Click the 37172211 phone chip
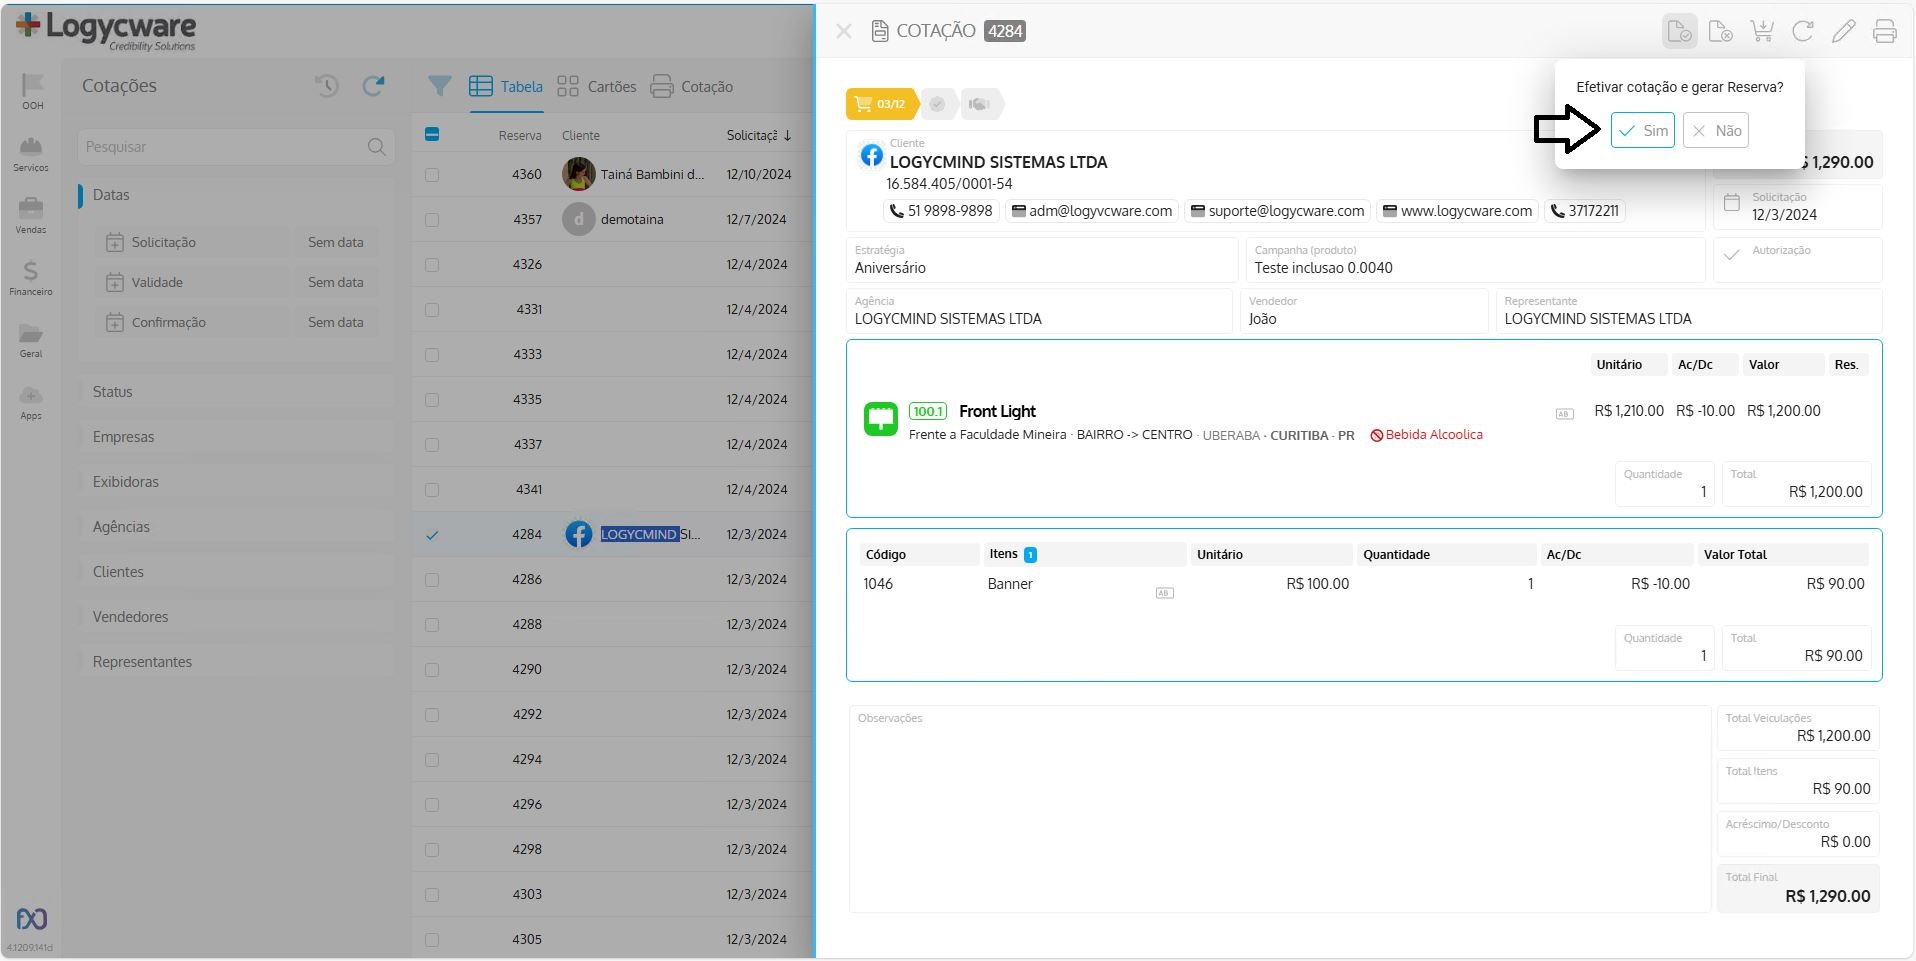1916x961 pixels. pos(1585,211)
